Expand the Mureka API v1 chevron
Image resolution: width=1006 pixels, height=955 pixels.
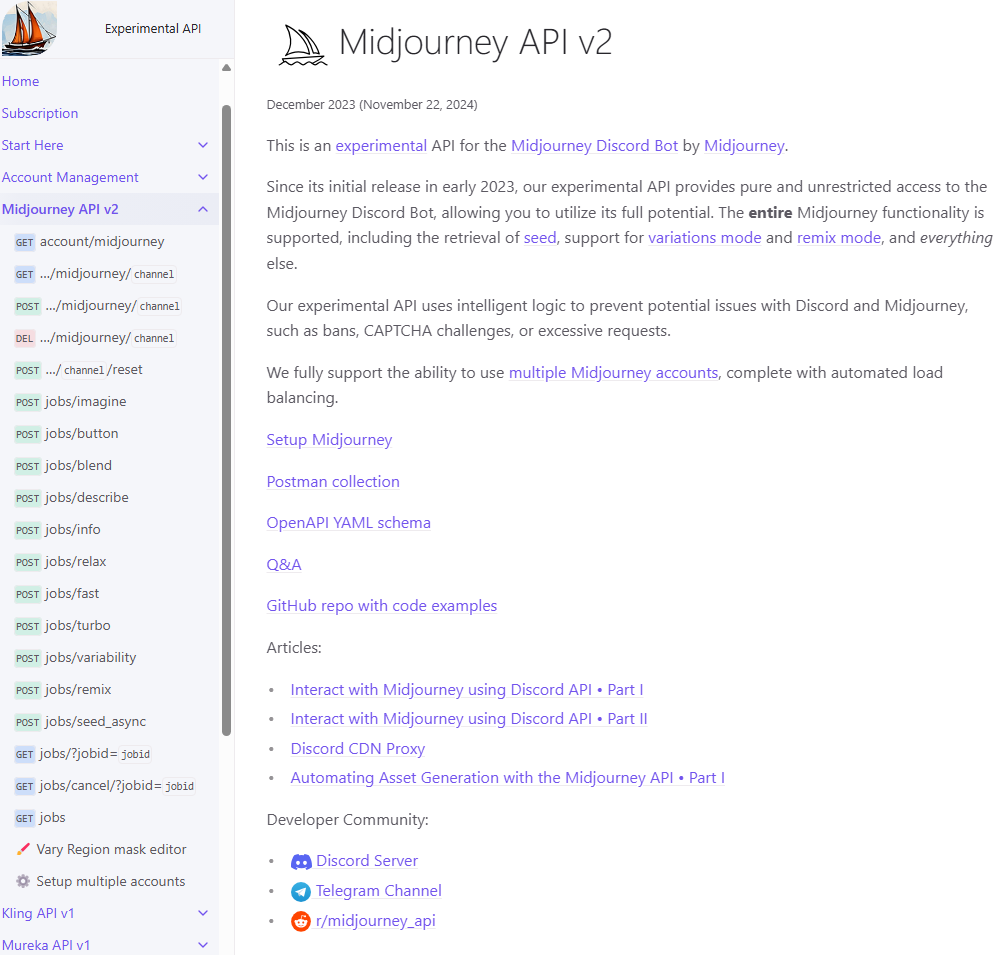point(203,945)
